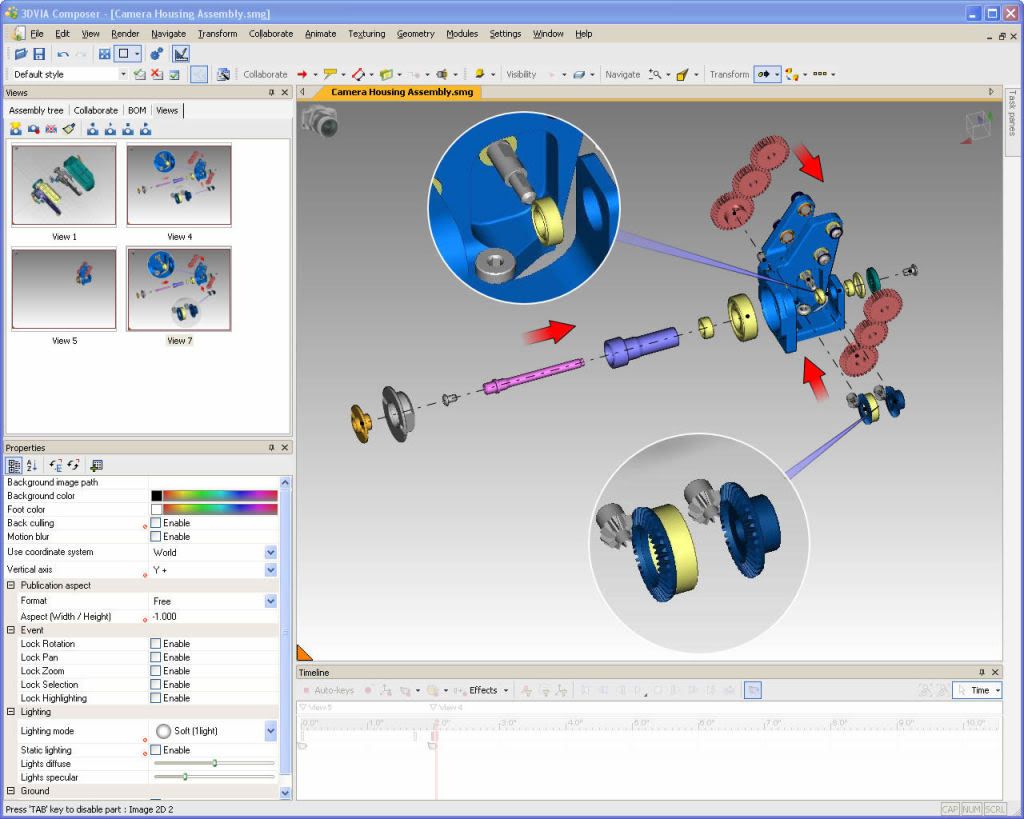Click the red arrow annotation tool
The height and width of the screenshot is (819, 1024).
[302, 74]
